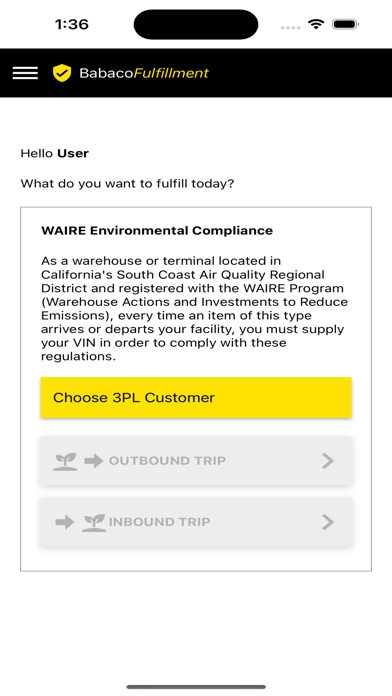Click the cellular signal dots icon
The image size is (392, 696).
coord(291,27)
